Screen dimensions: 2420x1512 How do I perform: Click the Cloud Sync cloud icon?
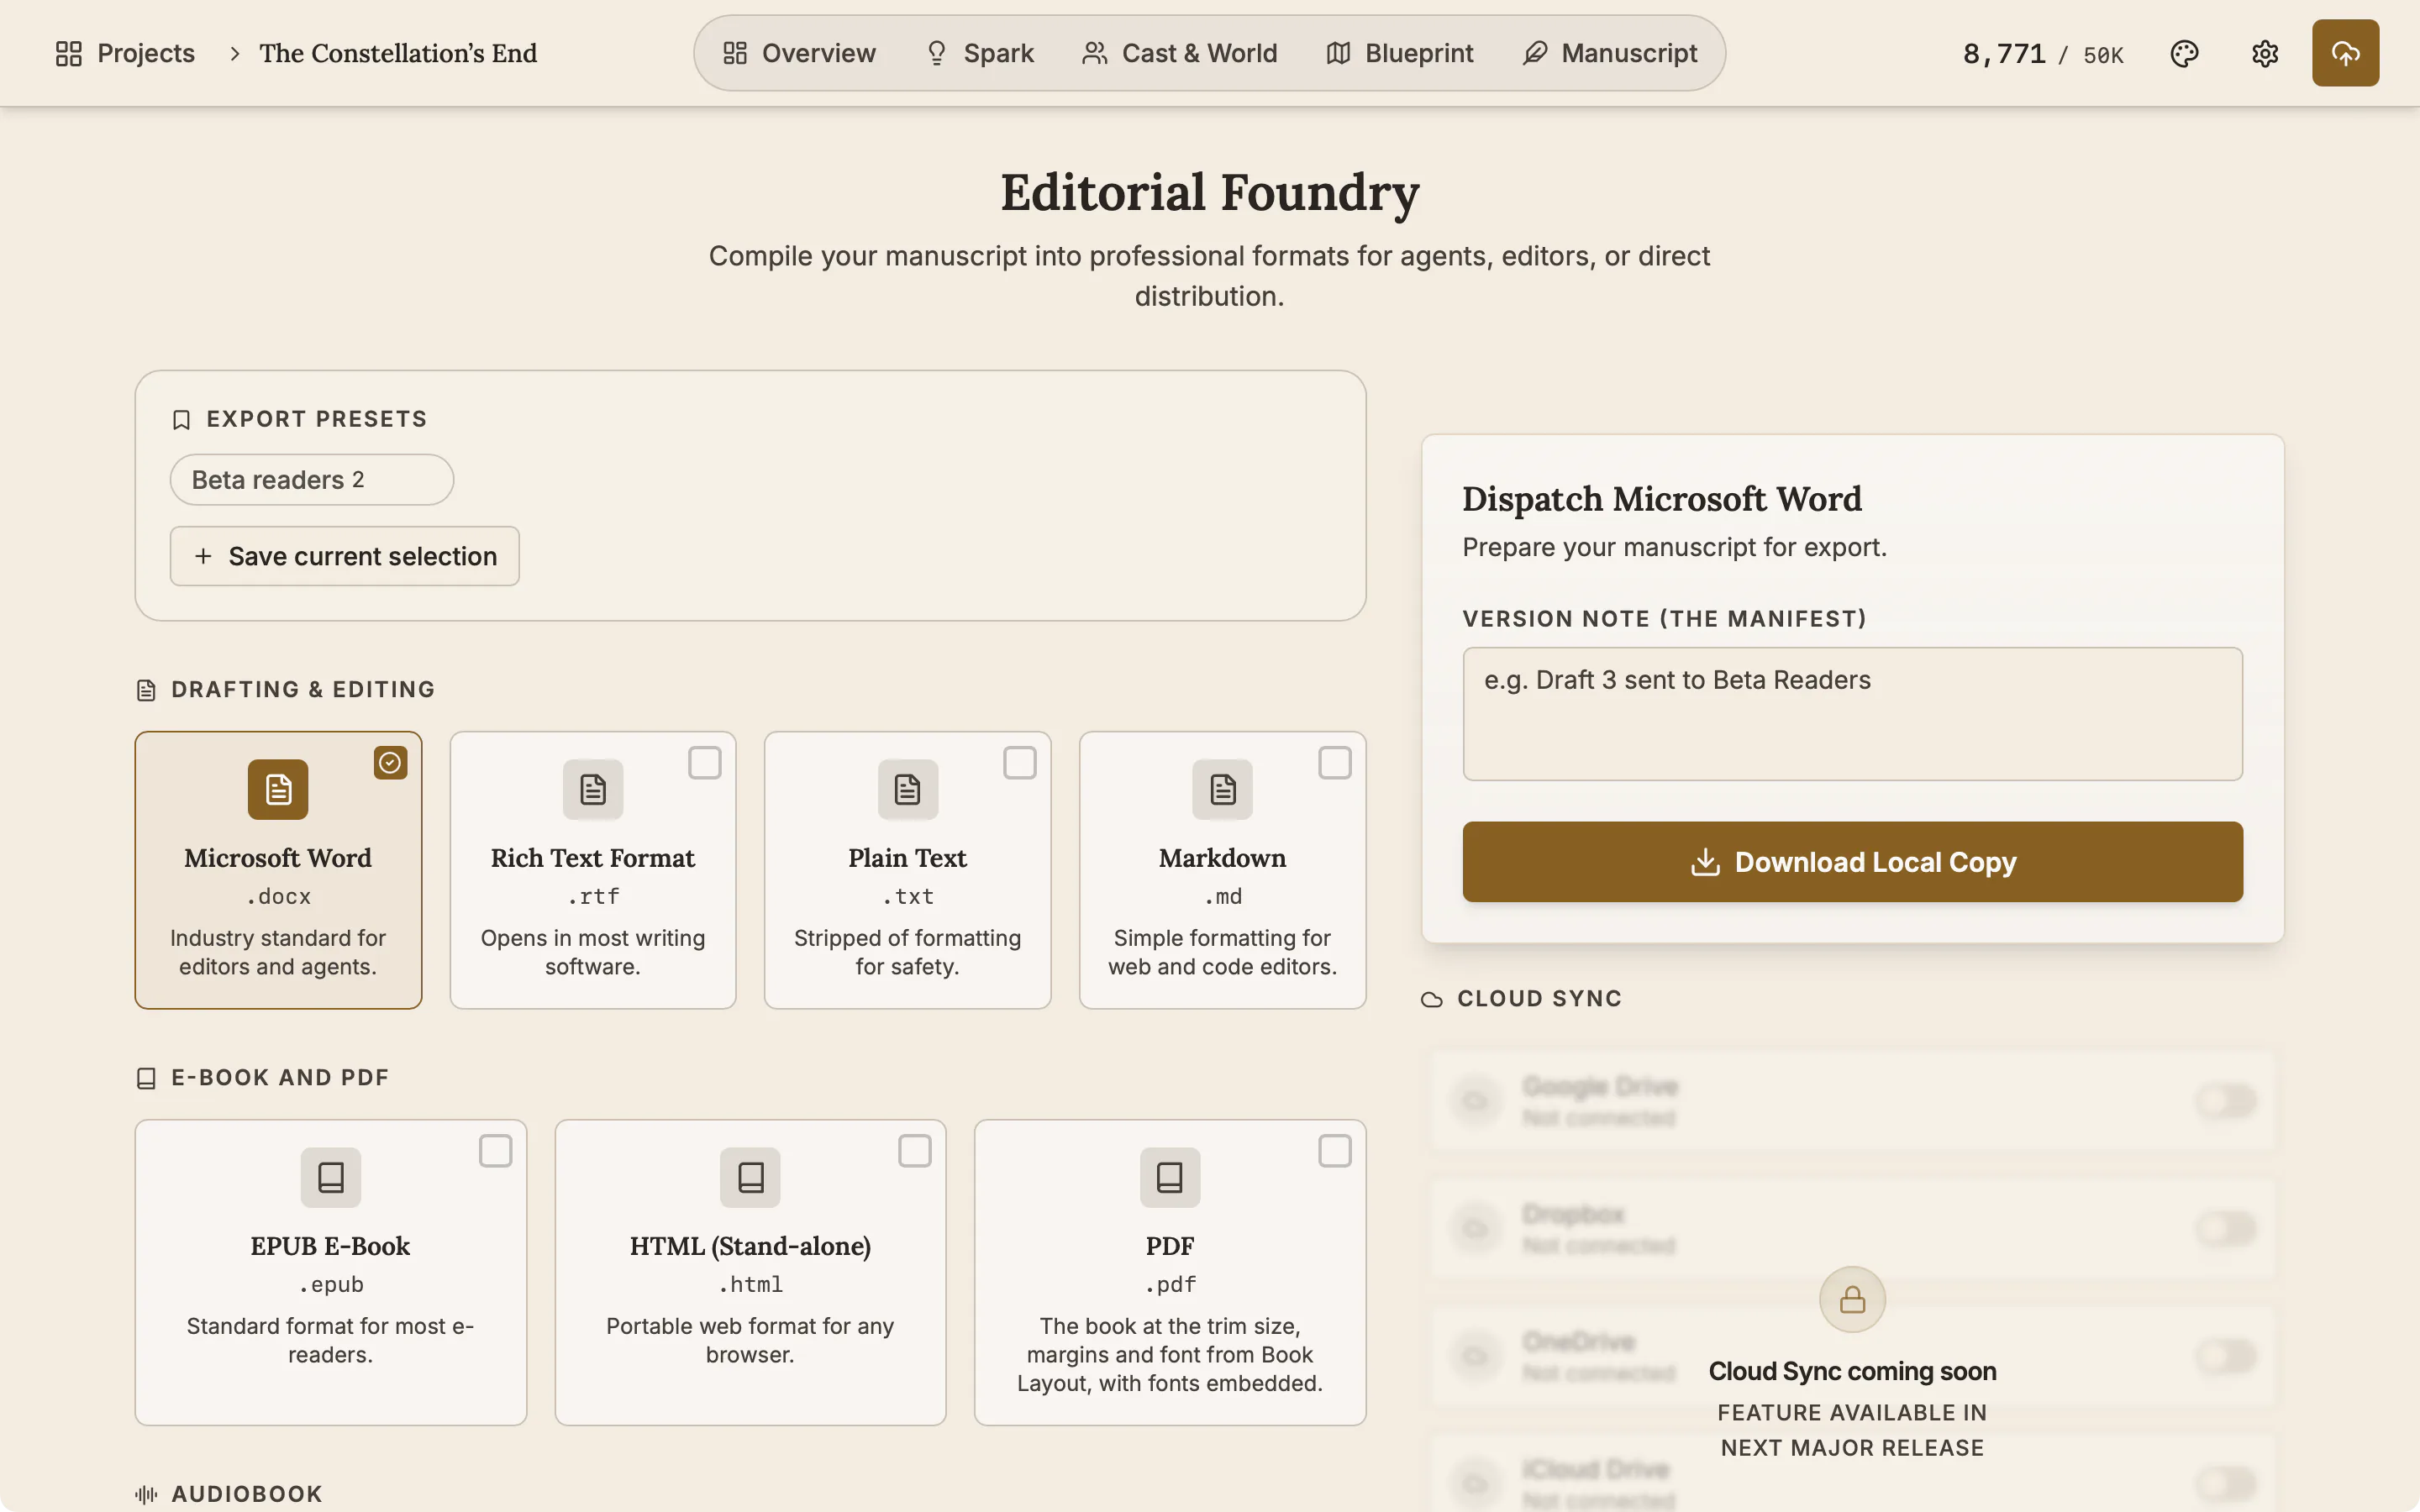click(1432, 999)
